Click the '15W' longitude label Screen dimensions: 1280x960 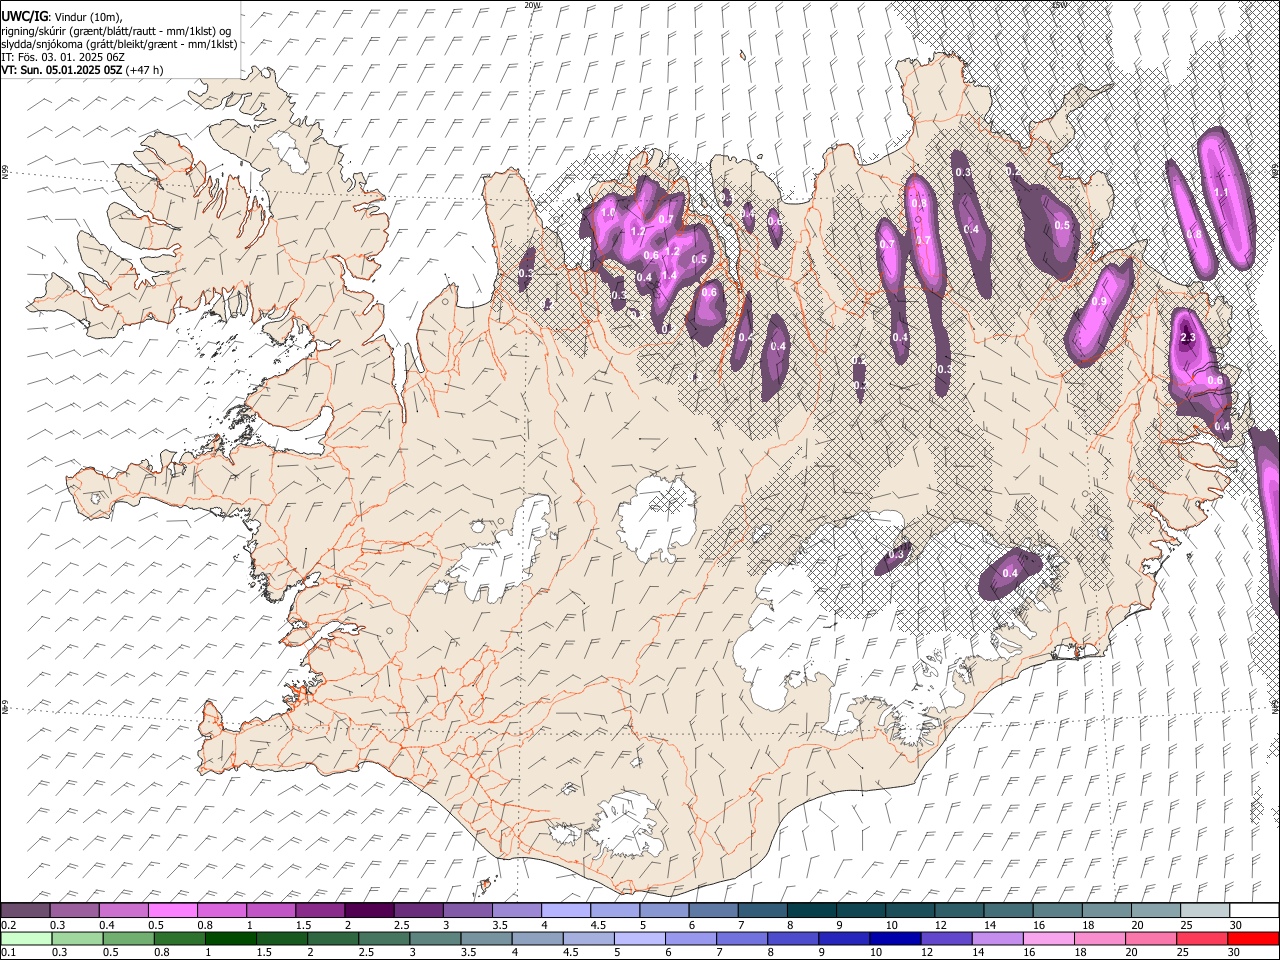[1059, 5]
